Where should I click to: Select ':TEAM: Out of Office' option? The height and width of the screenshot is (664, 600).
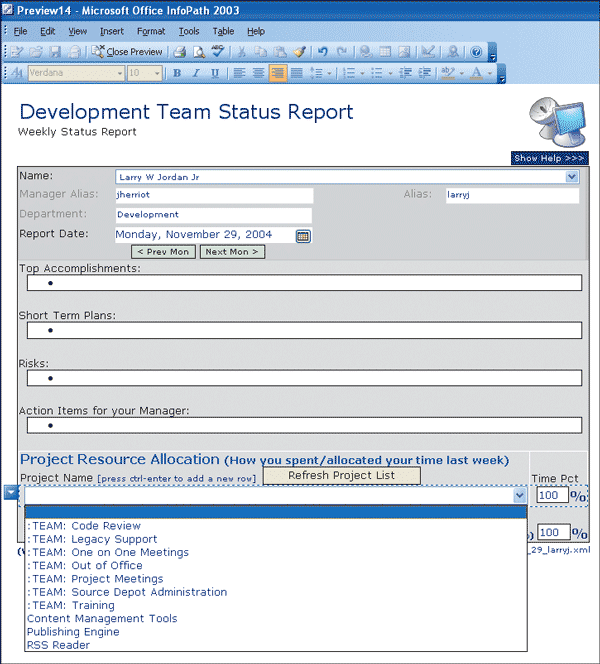[276, 565]
